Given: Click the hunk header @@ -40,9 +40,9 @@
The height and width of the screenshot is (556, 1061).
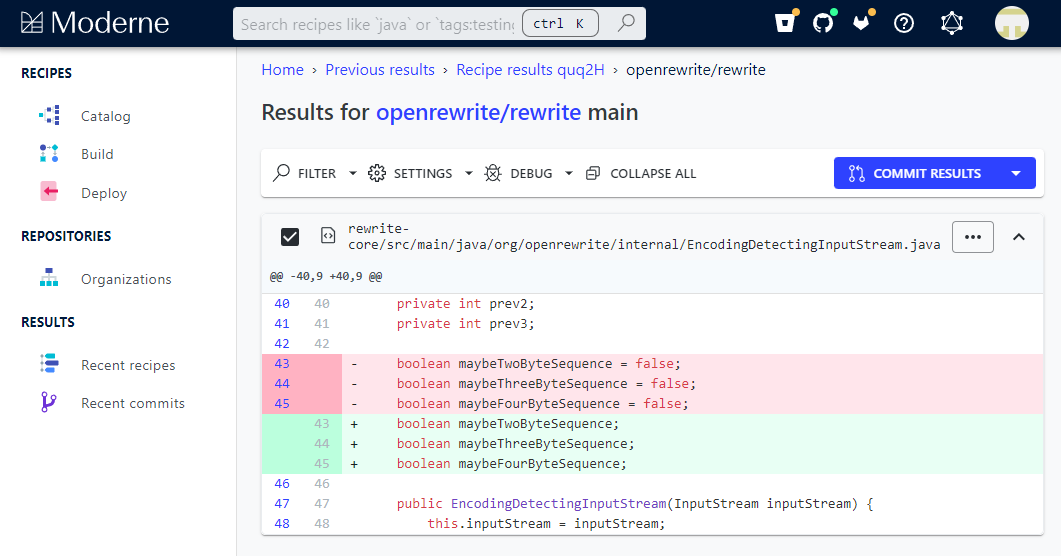Looking at the screenshot, I should 326,277.
